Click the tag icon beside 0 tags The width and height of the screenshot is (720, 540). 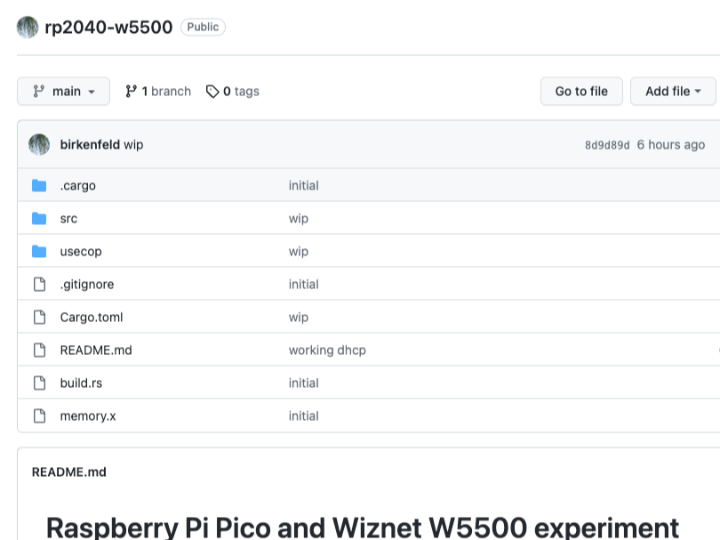click(212, 91)
